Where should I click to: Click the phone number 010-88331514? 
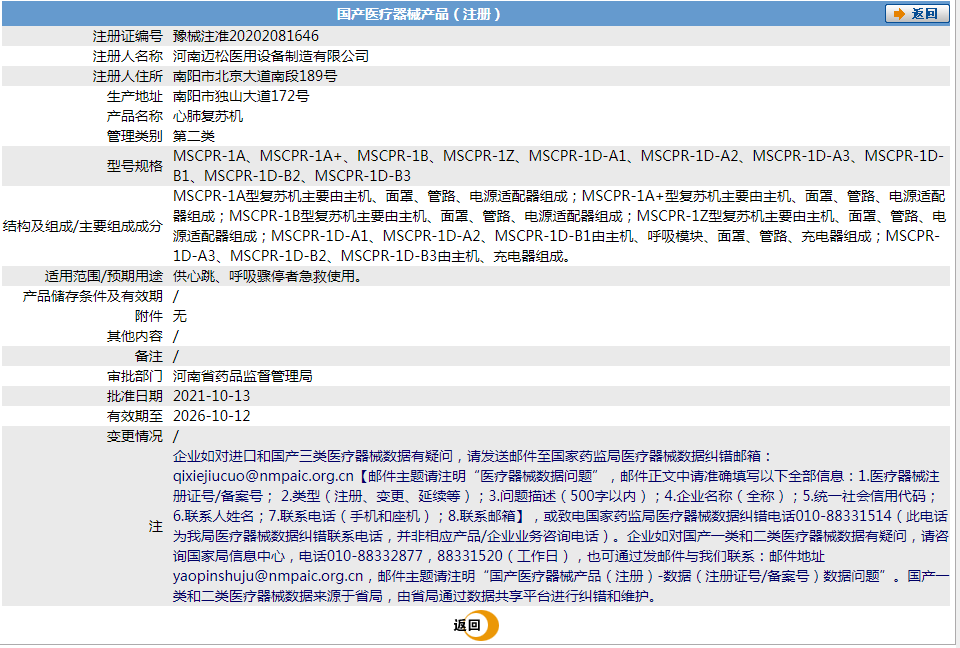844,516
